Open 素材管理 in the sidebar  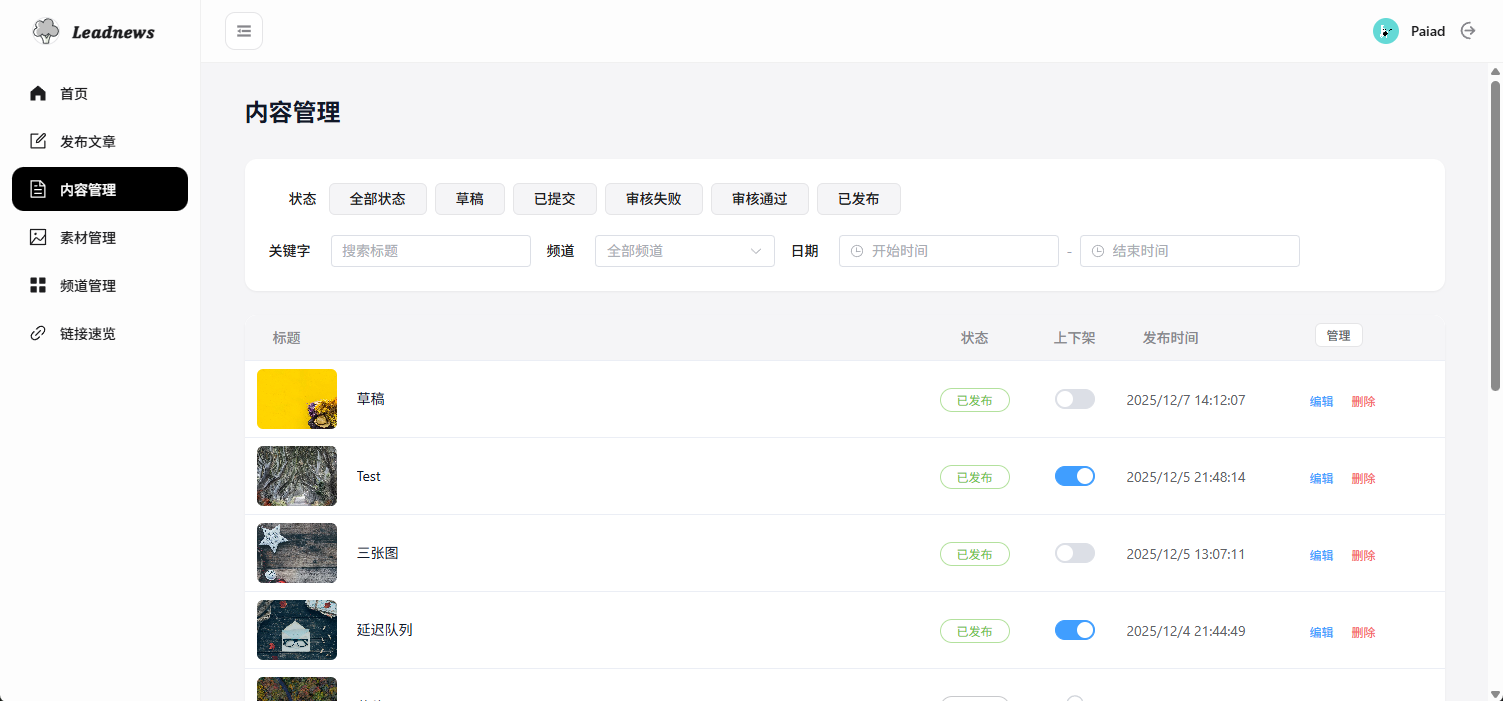coord(100,237)
